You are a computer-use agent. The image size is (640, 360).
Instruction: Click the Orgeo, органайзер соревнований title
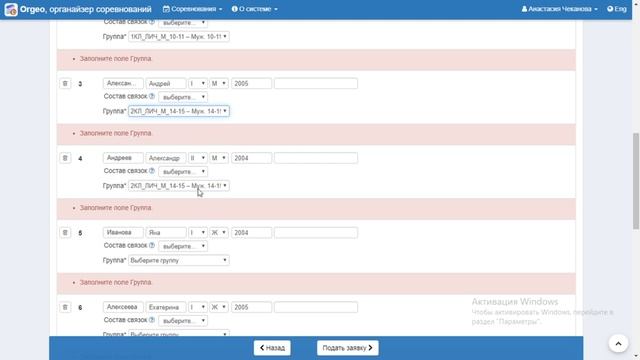click(x=86, y=9)
